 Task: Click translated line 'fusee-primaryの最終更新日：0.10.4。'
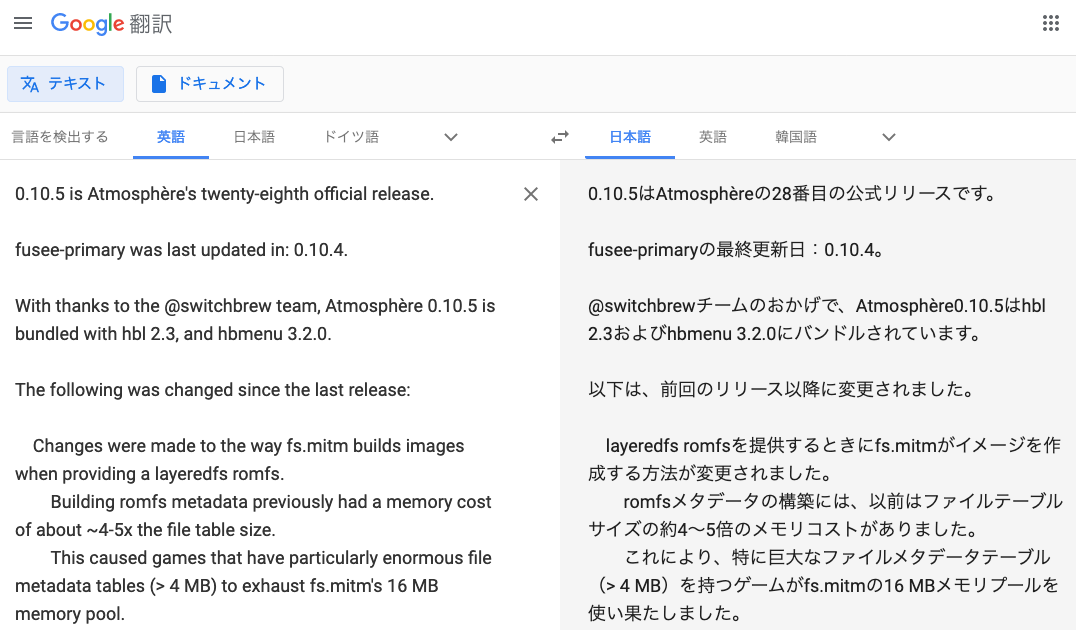736,250
